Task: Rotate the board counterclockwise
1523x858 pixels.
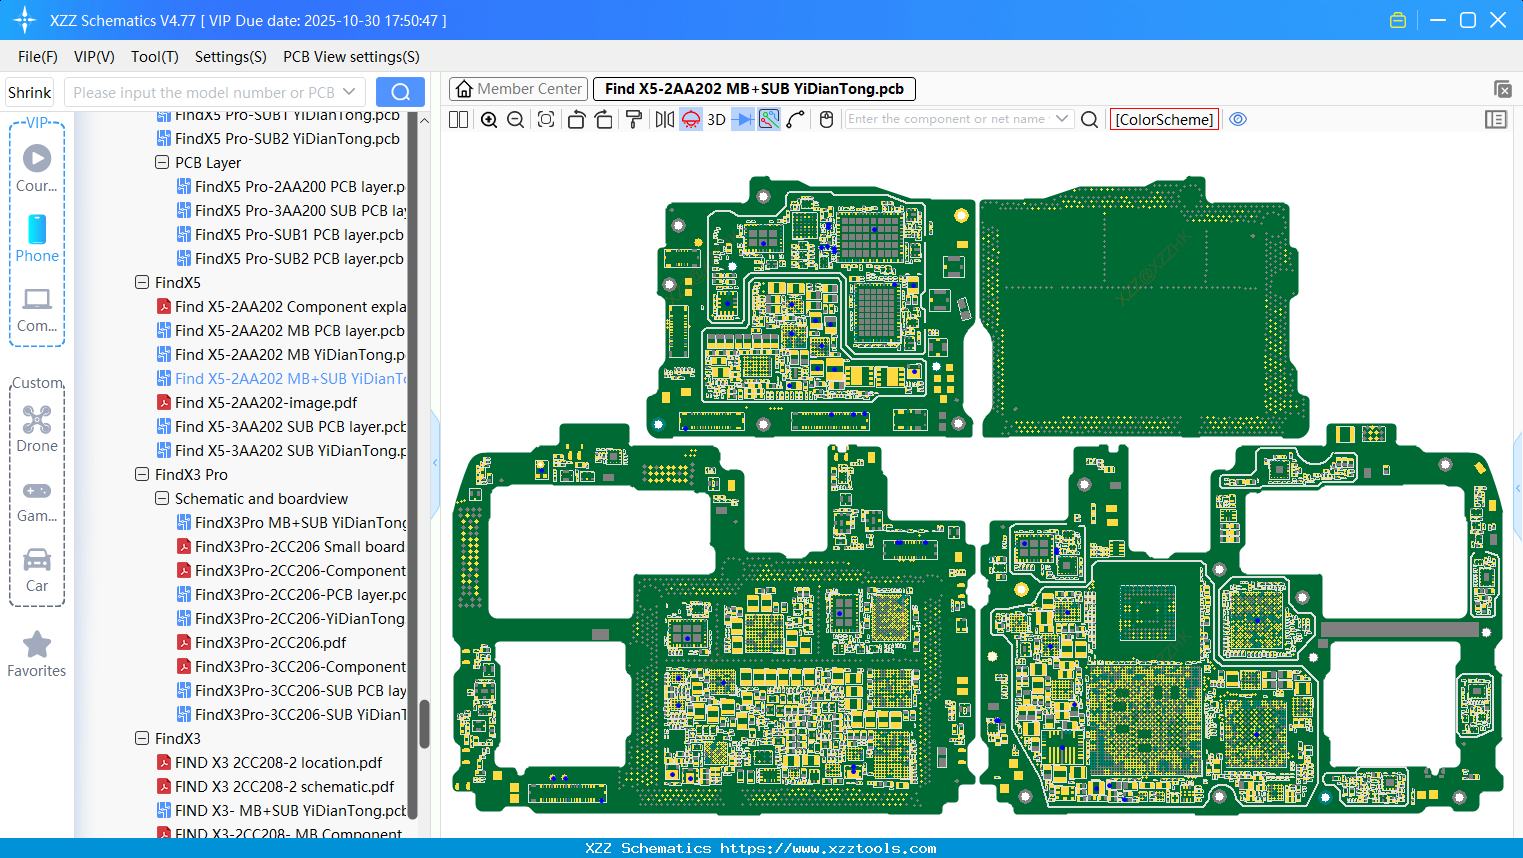Action: point(576,120)
